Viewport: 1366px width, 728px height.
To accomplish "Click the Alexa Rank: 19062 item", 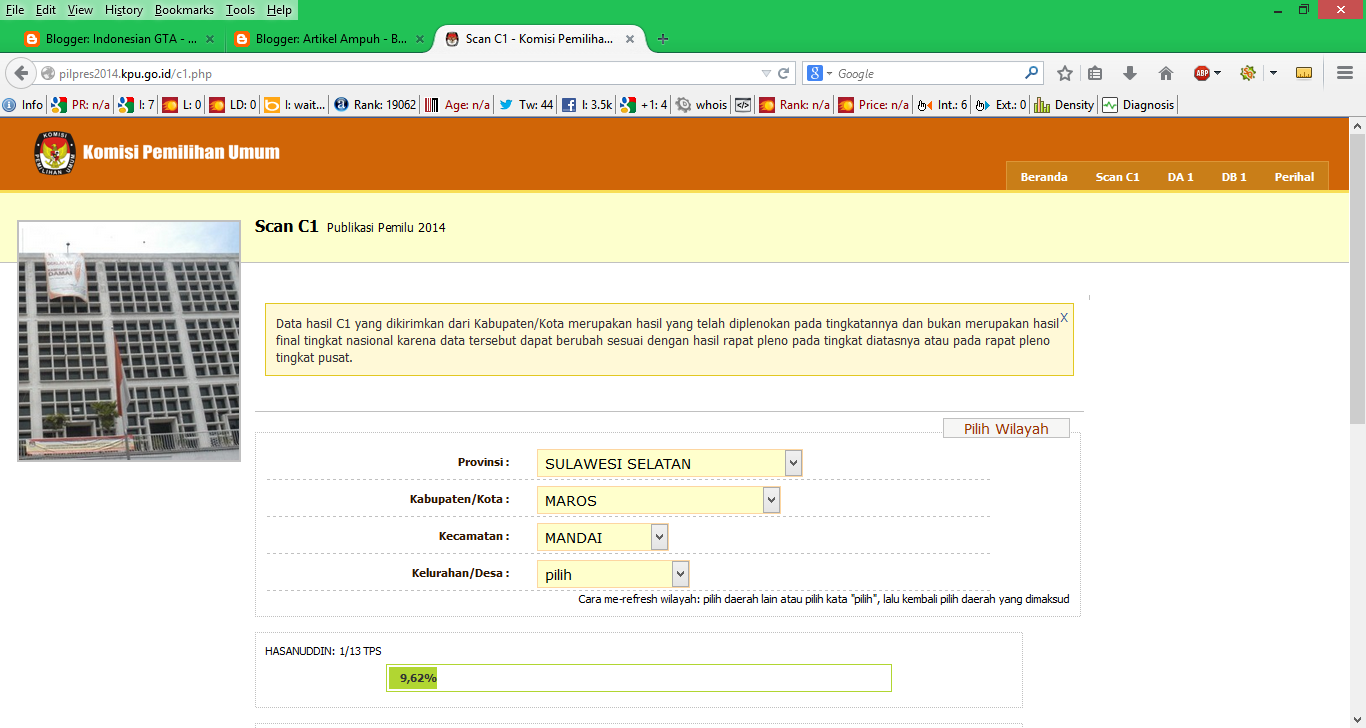I will (375, 104).
